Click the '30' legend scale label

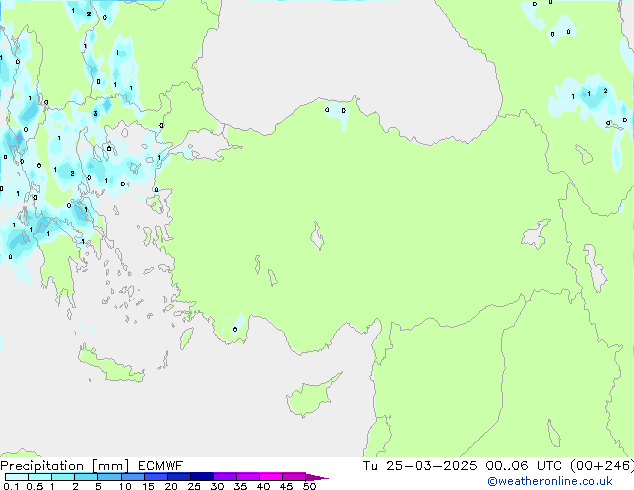tap(217, 486)
